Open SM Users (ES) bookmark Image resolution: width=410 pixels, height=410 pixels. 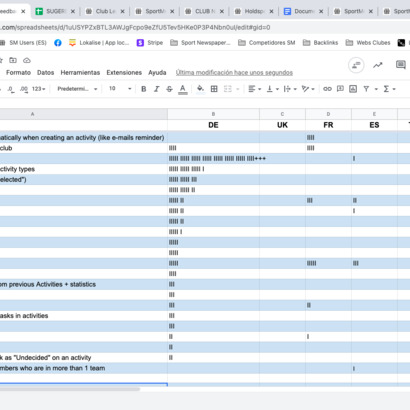tap(24, 43)
